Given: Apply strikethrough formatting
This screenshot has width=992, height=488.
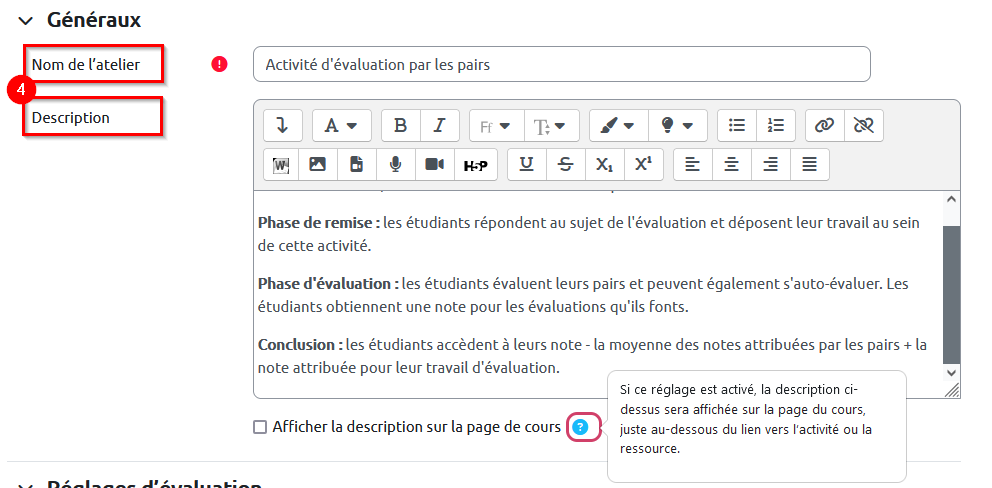Looking at the screenshot, I should pyautogui.click(x=565, y=164).
